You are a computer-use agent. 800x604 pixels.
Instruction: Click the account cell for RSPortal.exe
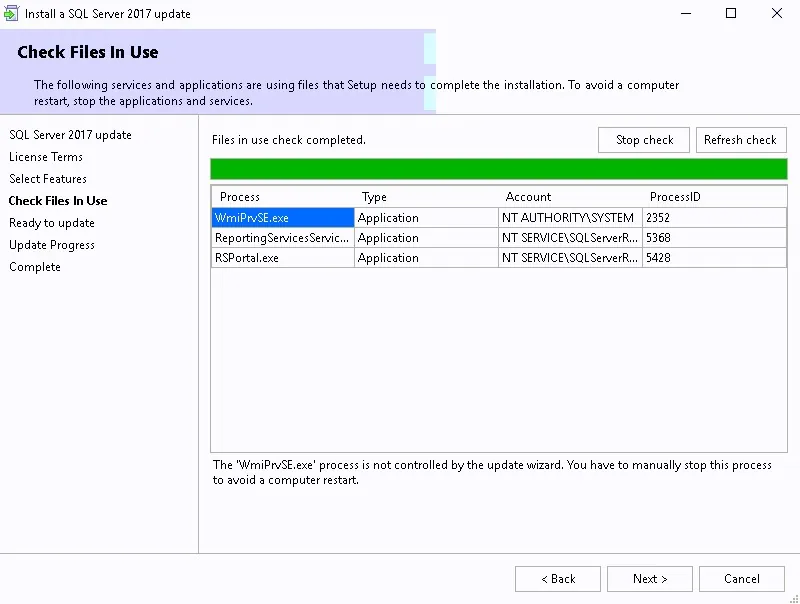[570, 258]
